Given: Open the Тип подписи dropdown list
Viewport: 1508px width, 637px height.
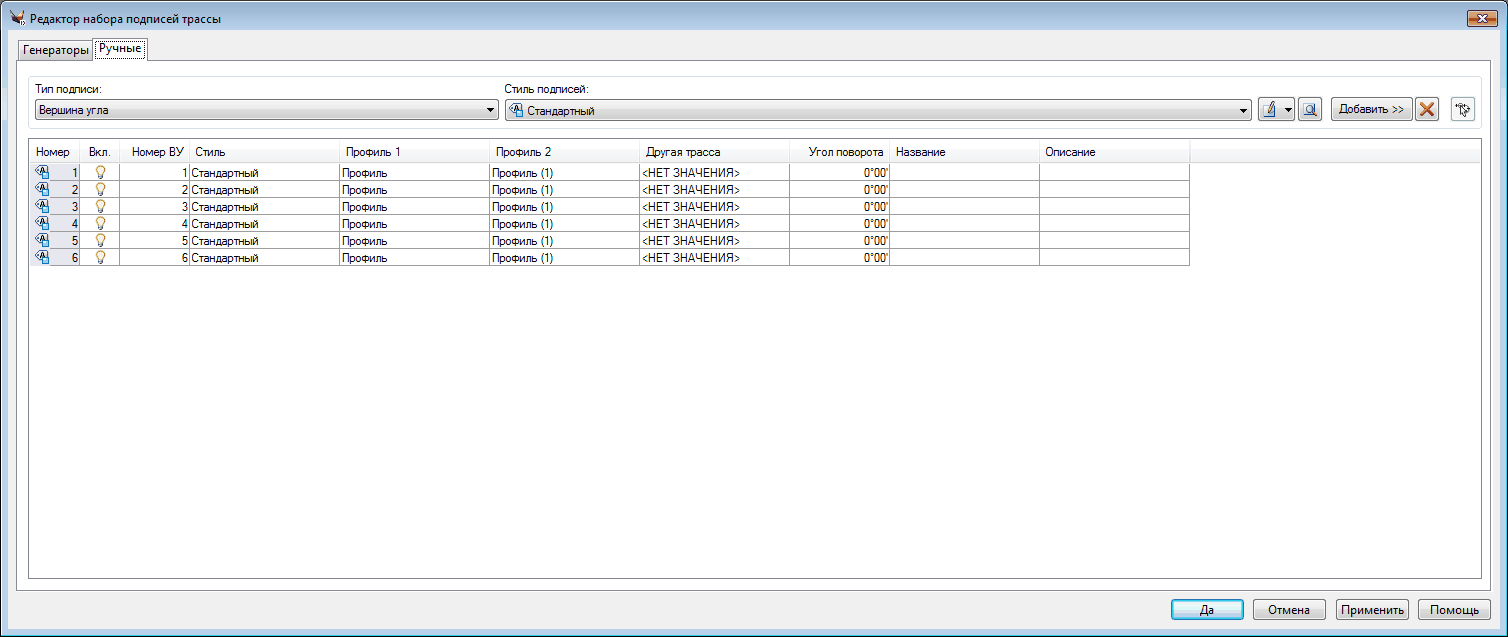Looking at the screenshot, I should point(490,110).
